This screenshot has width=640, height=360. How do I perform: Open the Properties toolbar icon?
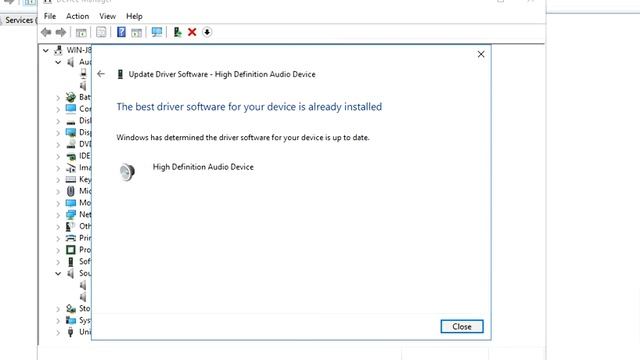click(x=101, y=32)
